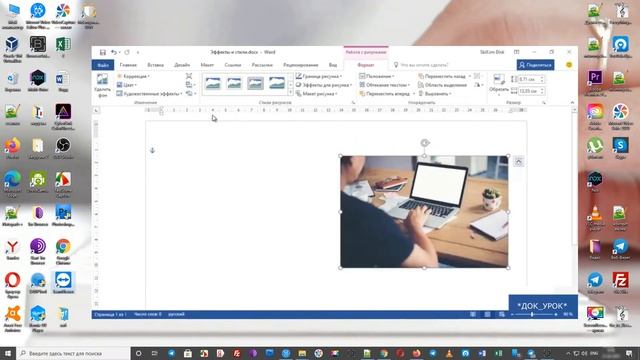Image resolution: width=640 pixels, height=360 pixels.
Task: Click the Redo icon in the quick access toolbar
Action: click(x=127, y=52)
